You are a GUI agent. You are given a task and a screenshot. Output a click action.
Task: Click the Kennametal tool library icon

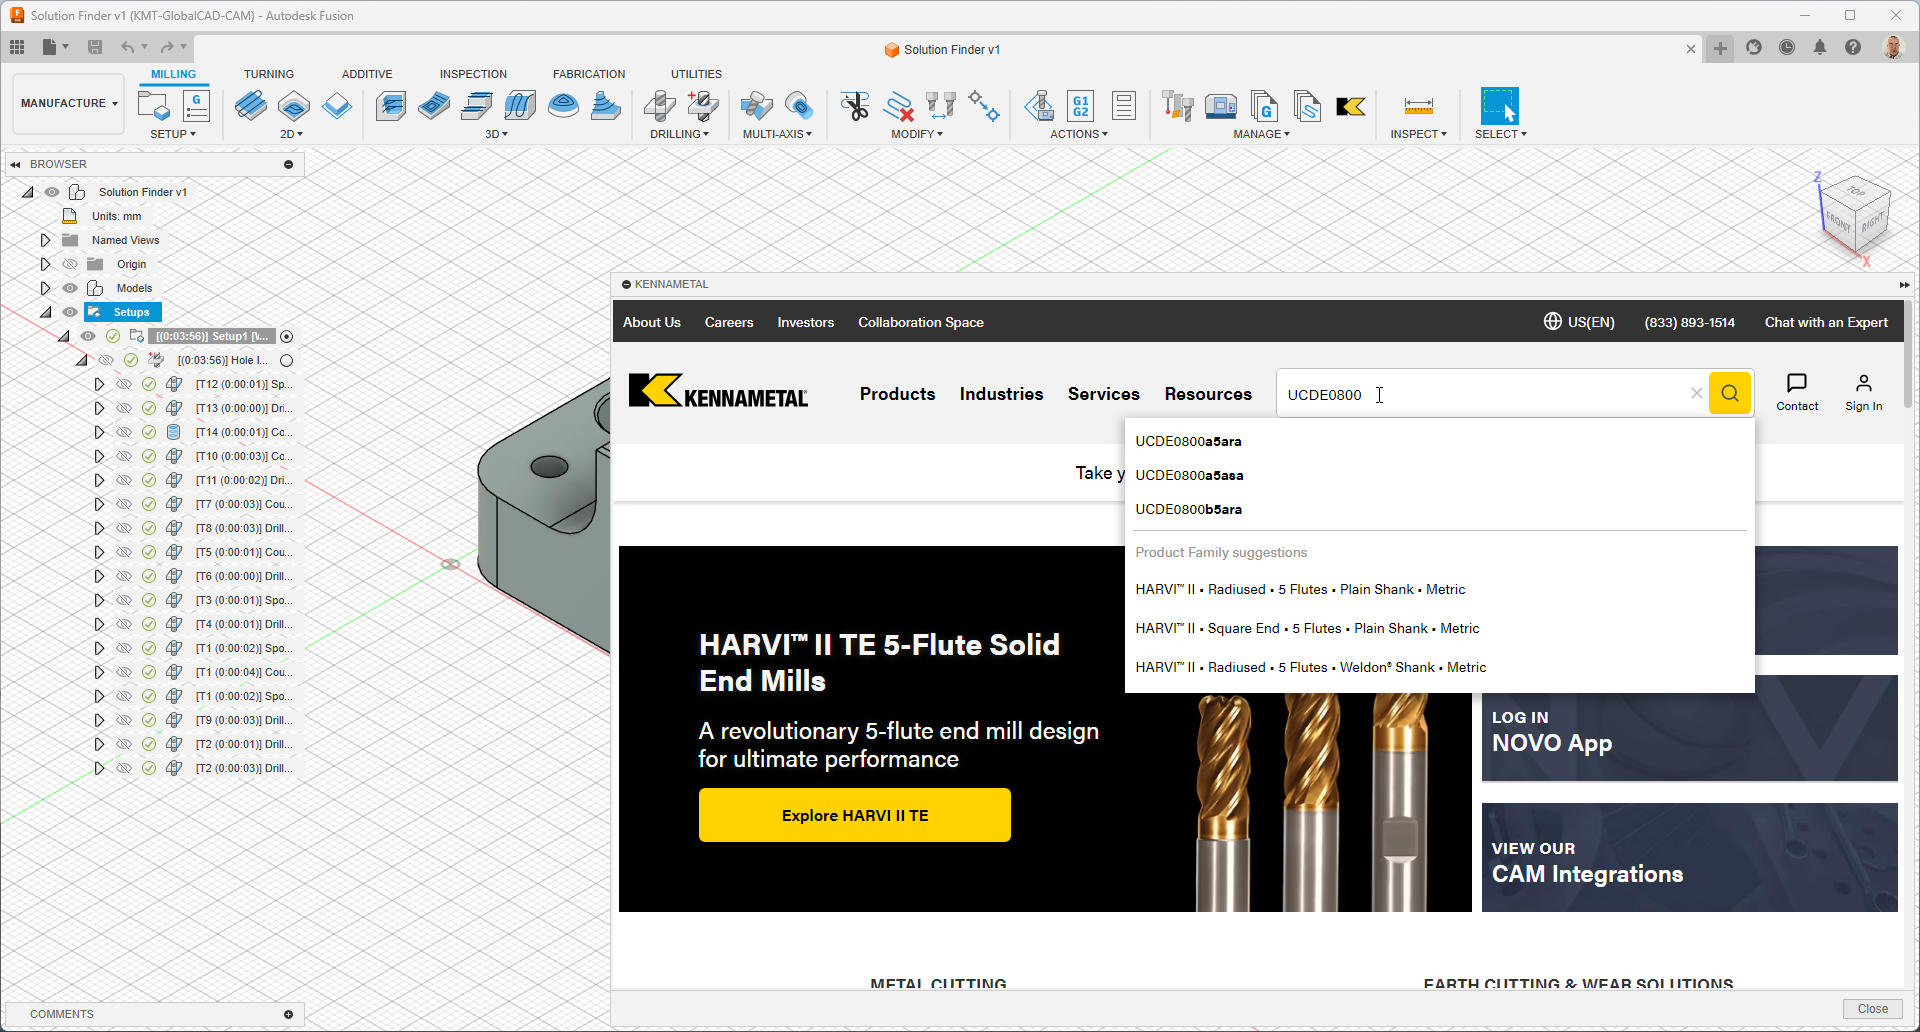(1350, 107)
